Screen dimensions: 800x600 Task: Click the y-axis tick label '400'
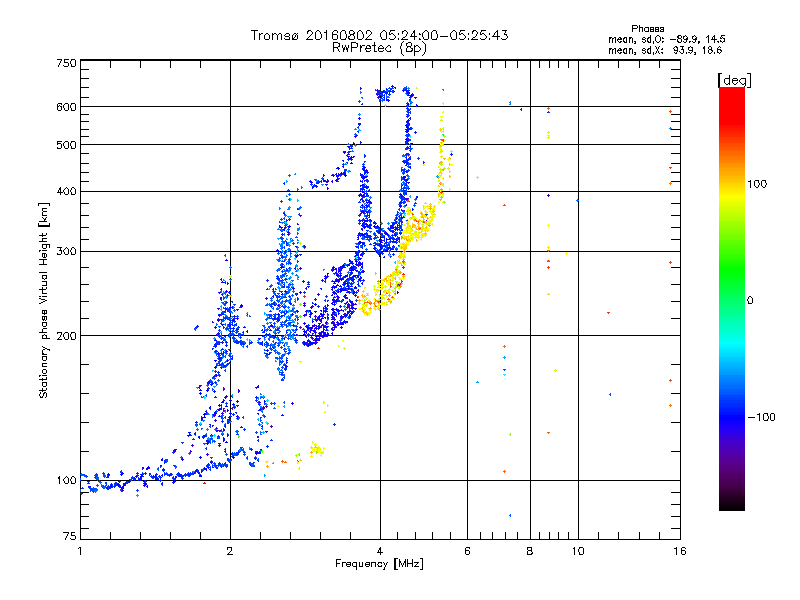tap(66, 192)
